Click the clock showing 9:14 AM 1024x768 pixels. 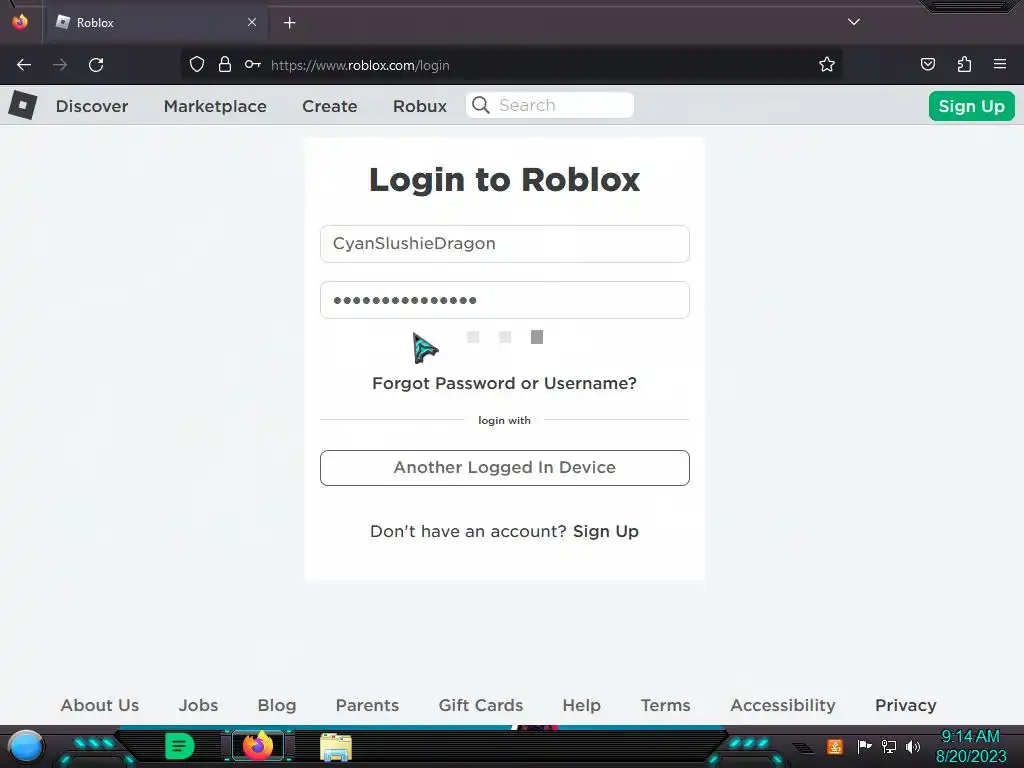point(970,737)
